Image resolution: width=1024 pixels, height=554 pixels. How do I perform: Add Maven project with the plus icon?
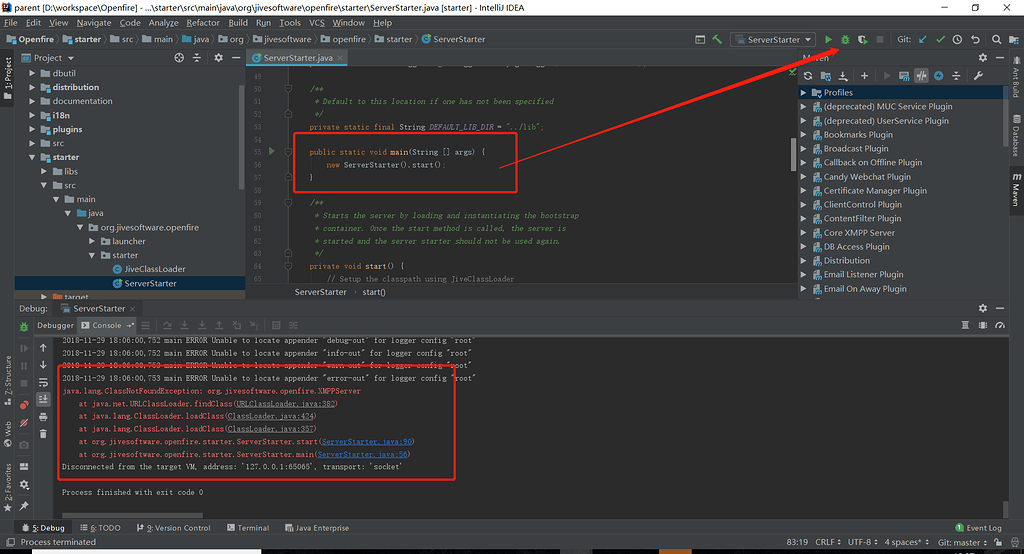tap(864, 76)
